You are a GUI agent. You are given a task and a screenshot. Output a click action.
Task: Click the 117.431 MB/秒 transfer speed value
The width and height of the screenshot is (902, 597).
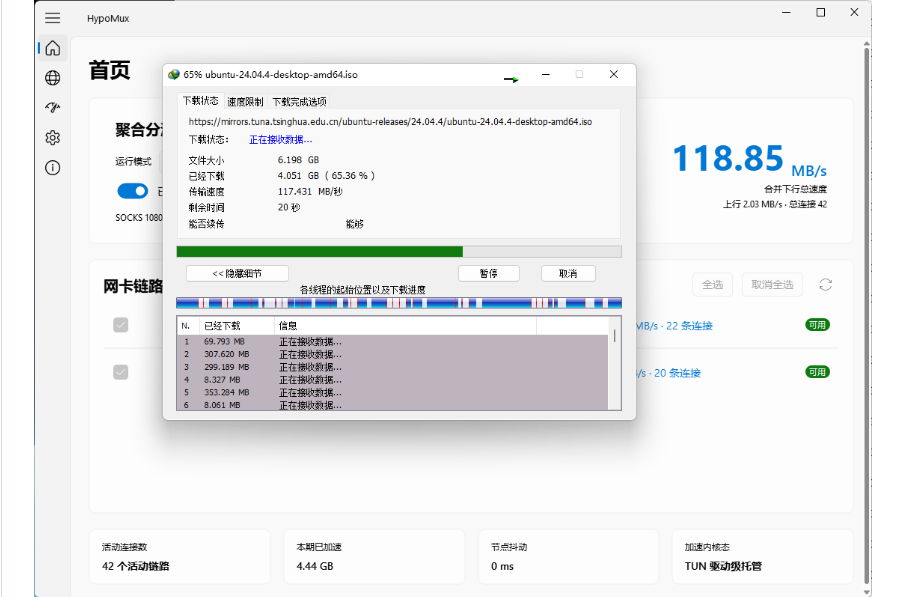coord(310,192)
